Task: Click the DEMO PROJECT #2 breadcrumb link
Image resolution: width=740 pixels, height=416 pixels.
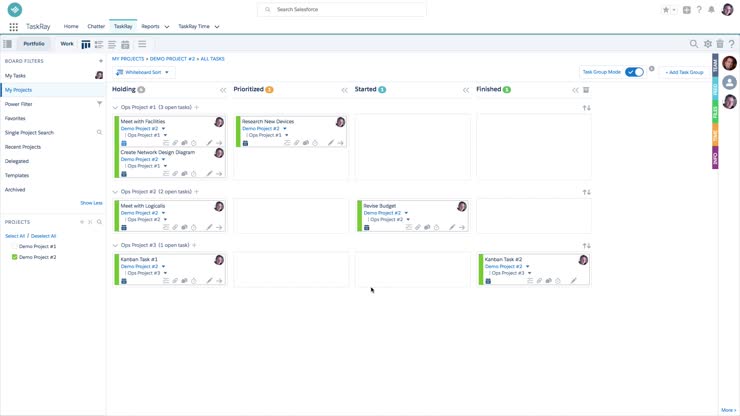Action: (172, 59)
